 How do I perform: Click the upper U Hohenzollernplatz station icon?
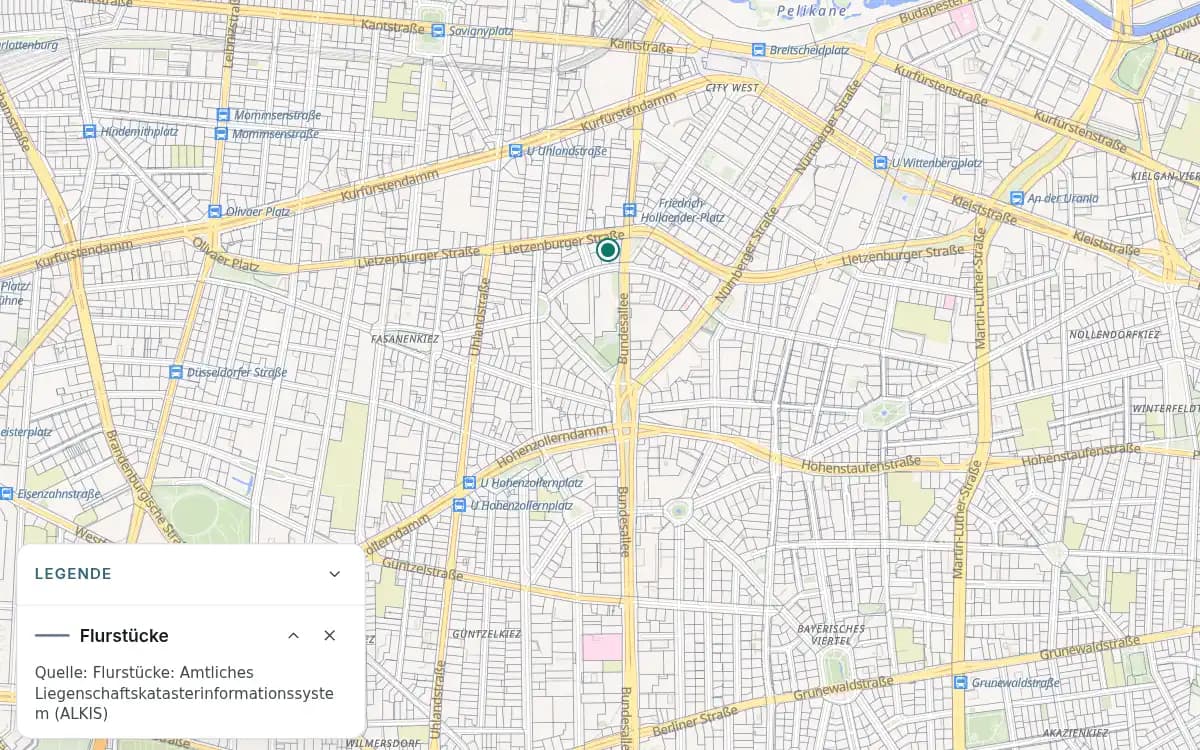(470, 483)
